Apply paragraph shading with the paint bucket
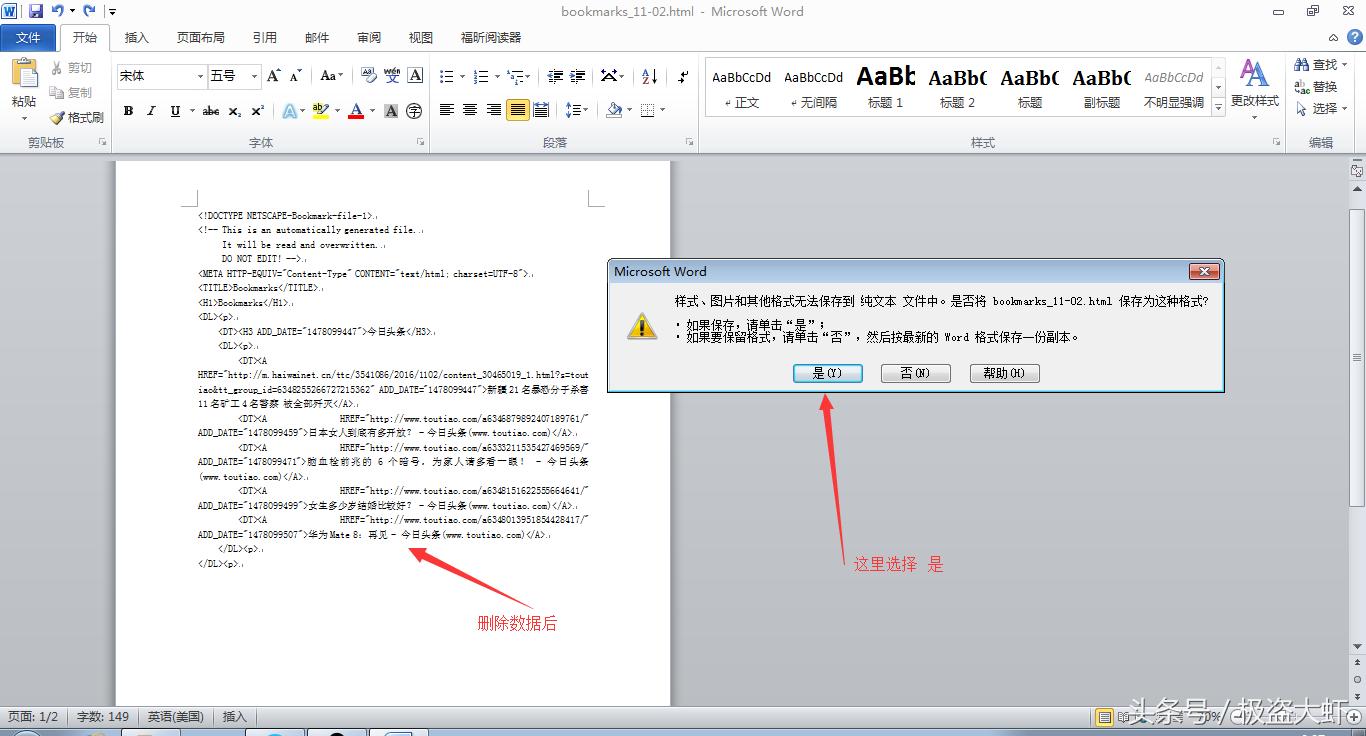 [x=614, y=110]
